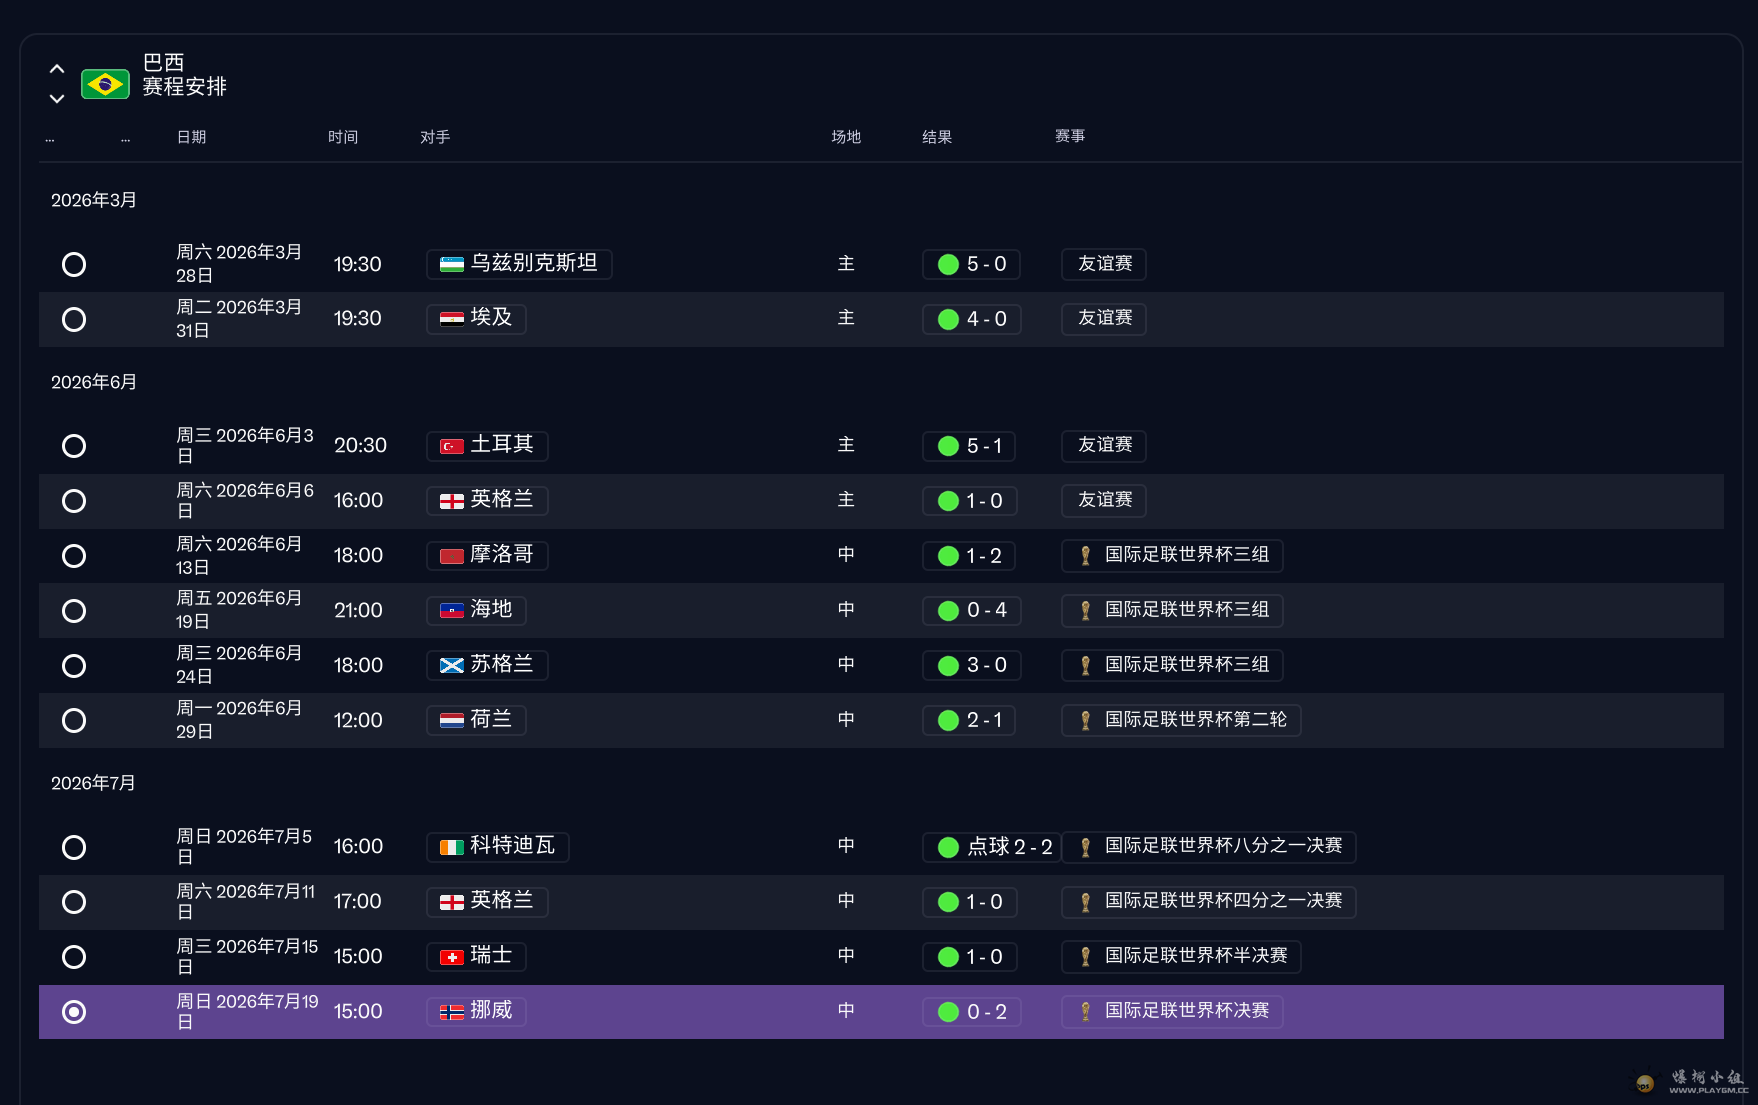1758x1105 pixels.
Task: Click the down chevron below the Brazil header
Action: tap(57, 99)
